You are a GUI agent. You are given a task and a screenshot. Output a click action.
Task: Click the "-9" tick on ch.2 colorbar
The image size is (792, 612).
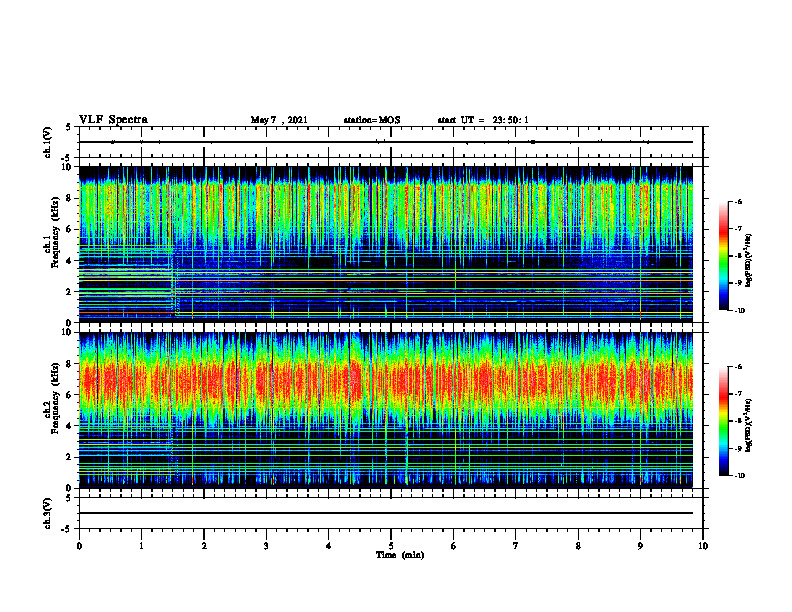tap(738, 448)
